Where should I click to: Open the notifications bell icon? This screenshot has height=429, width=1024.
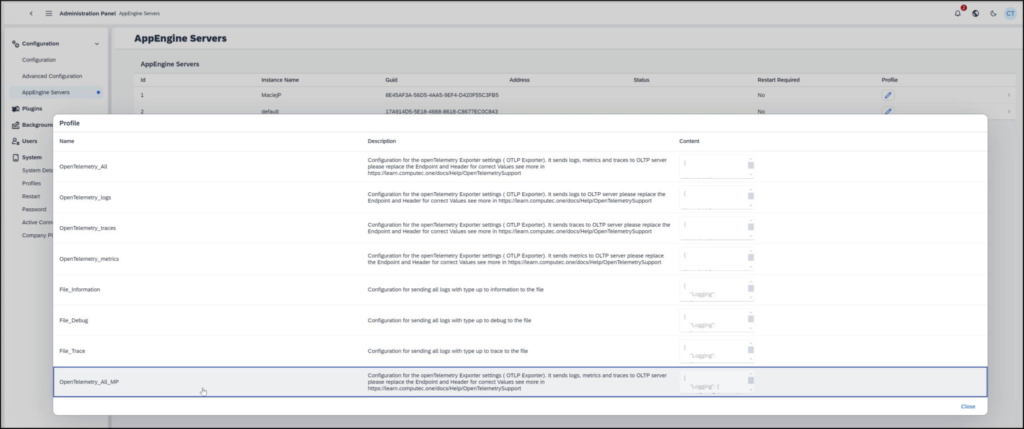pos(958,13)
